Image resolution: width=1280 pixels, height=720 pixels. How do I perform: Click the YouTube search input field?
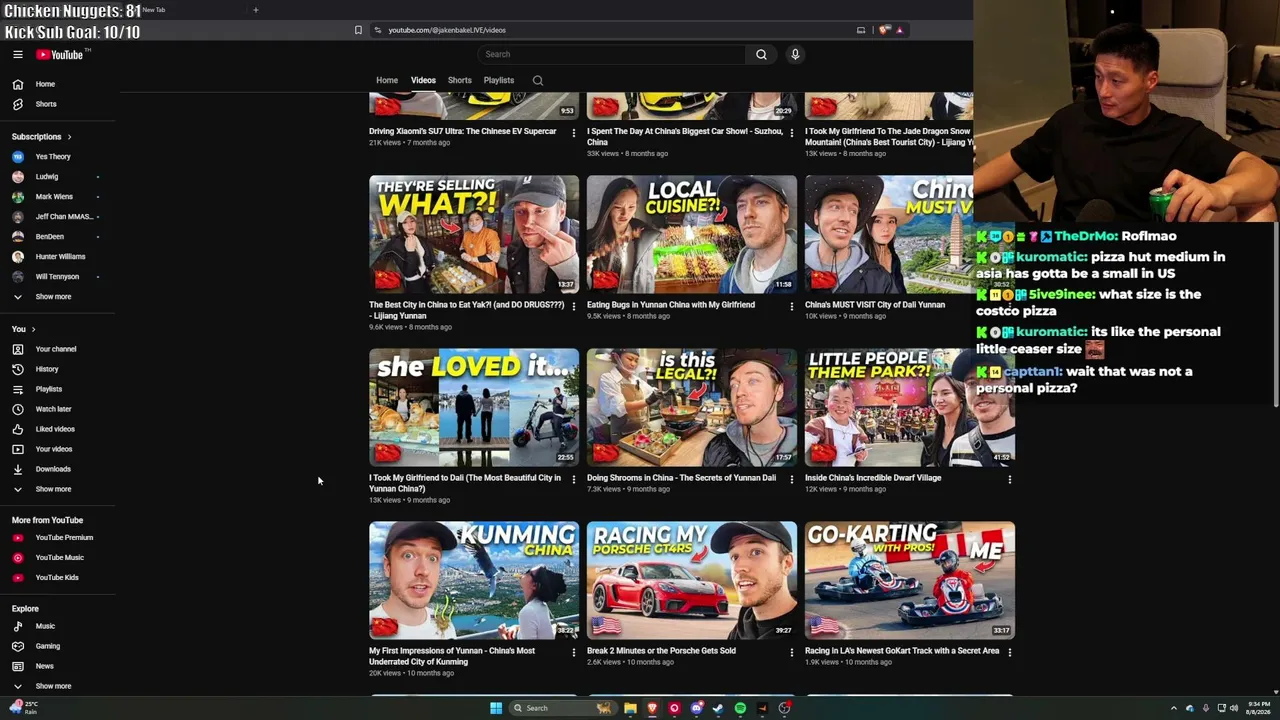611,55
